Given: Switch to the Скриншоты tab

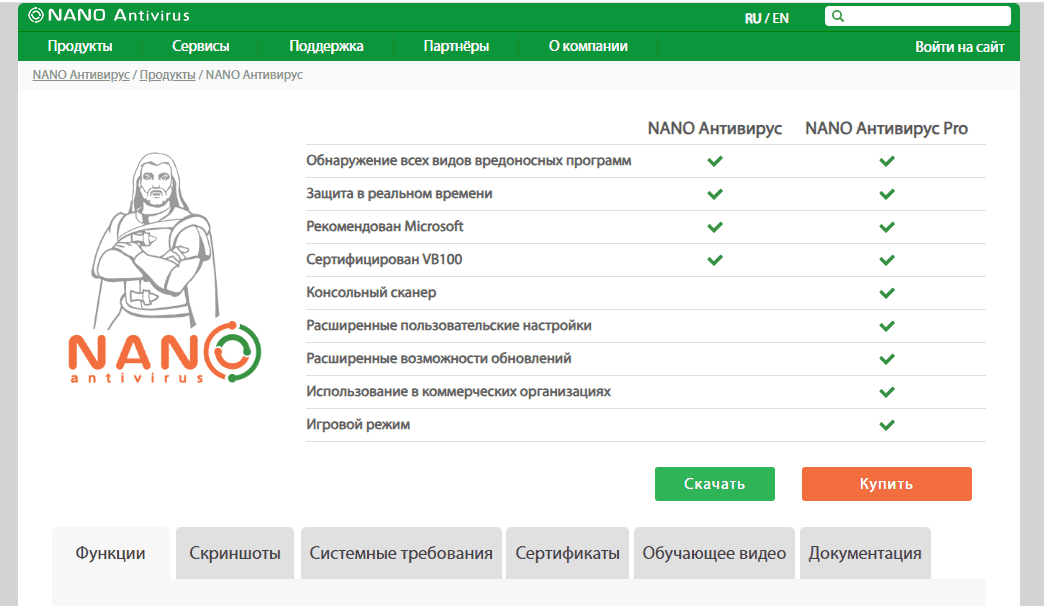Looking at the screenshot, I should pyautogui.click(x=235, y=553).
